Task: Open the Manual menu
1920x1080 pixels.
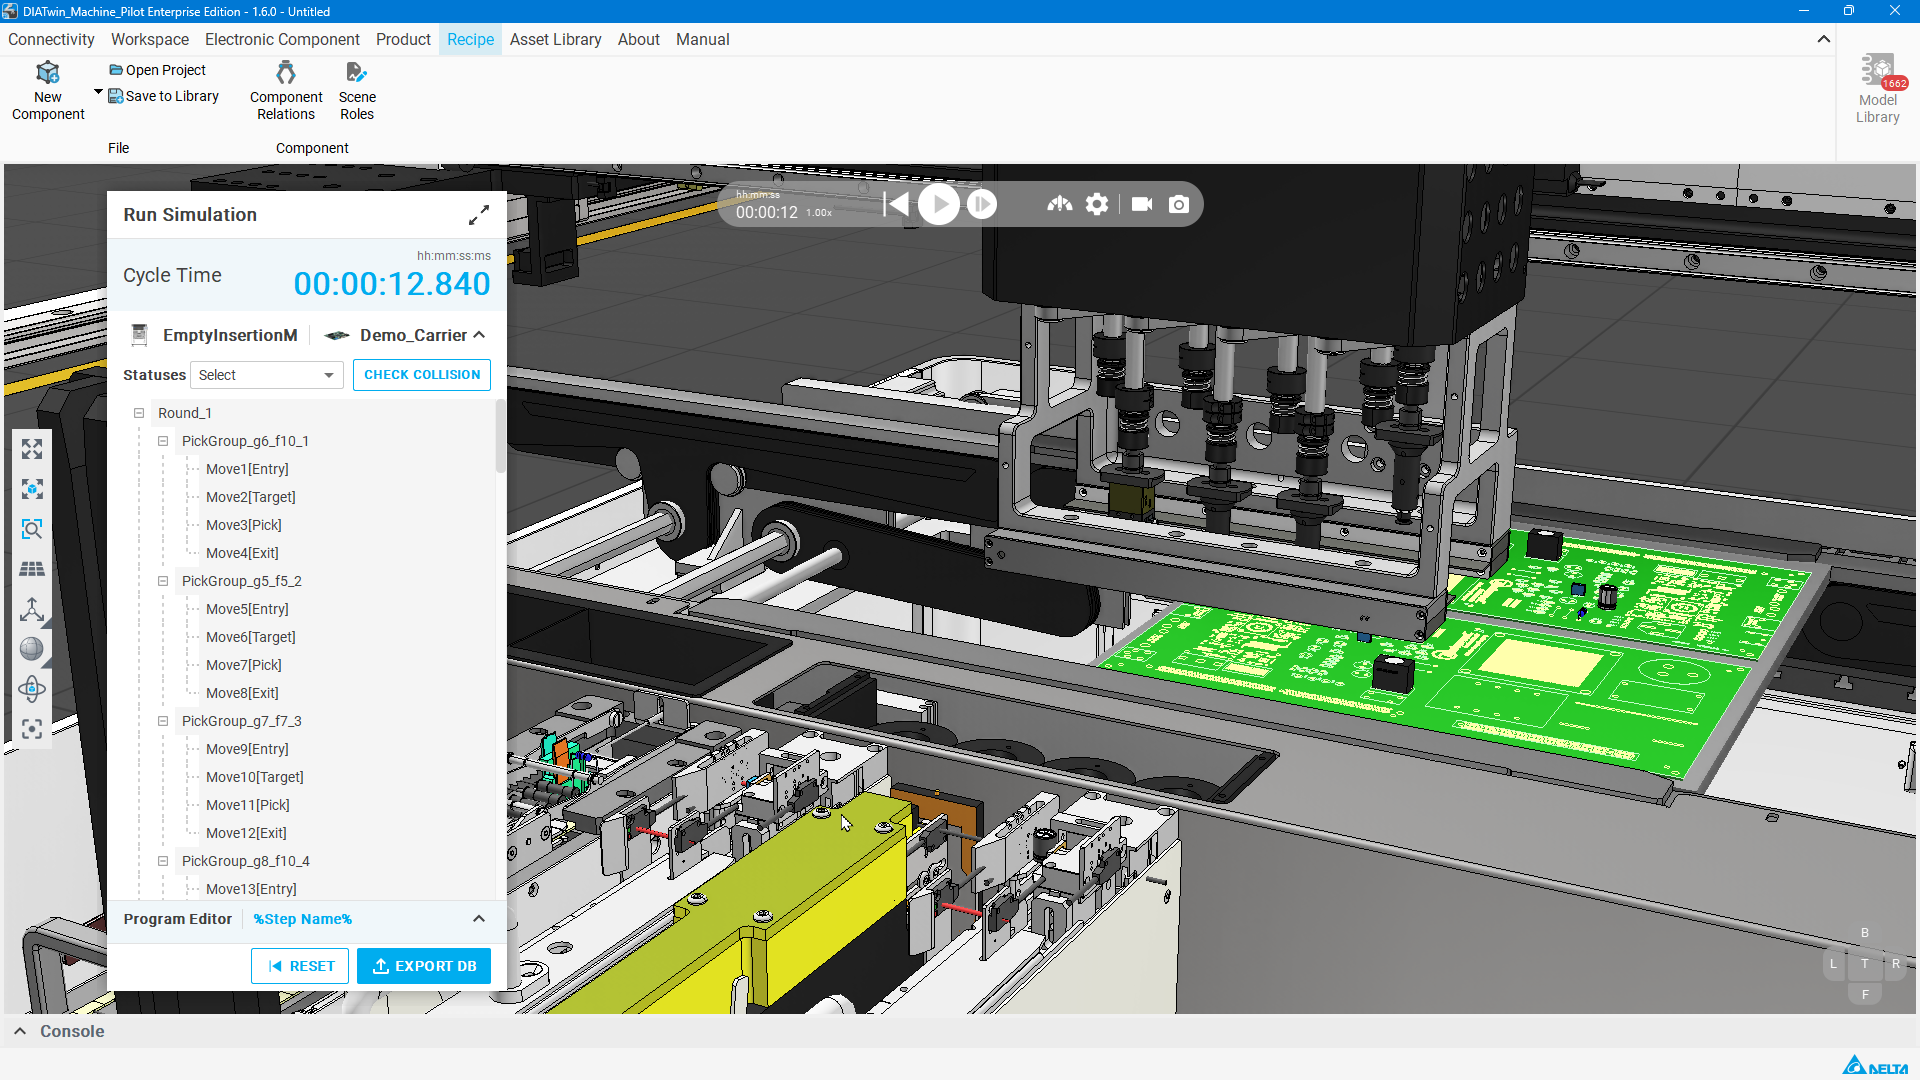Action: (x=702, y=39)
